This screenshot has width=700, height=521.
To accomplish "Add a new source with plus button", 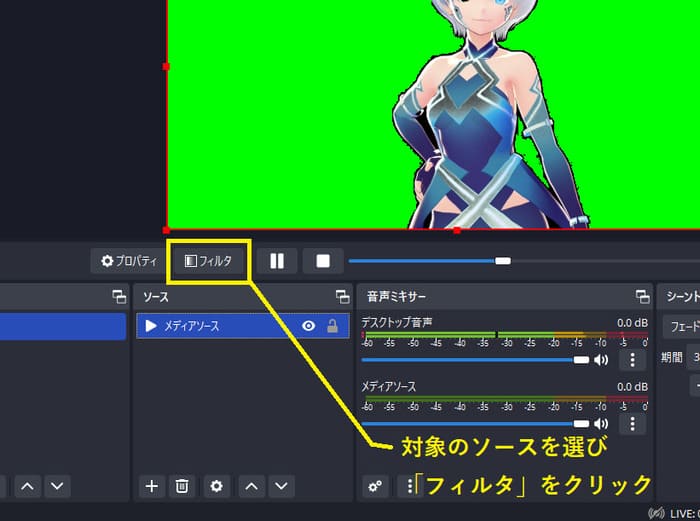I will (152, 486).
